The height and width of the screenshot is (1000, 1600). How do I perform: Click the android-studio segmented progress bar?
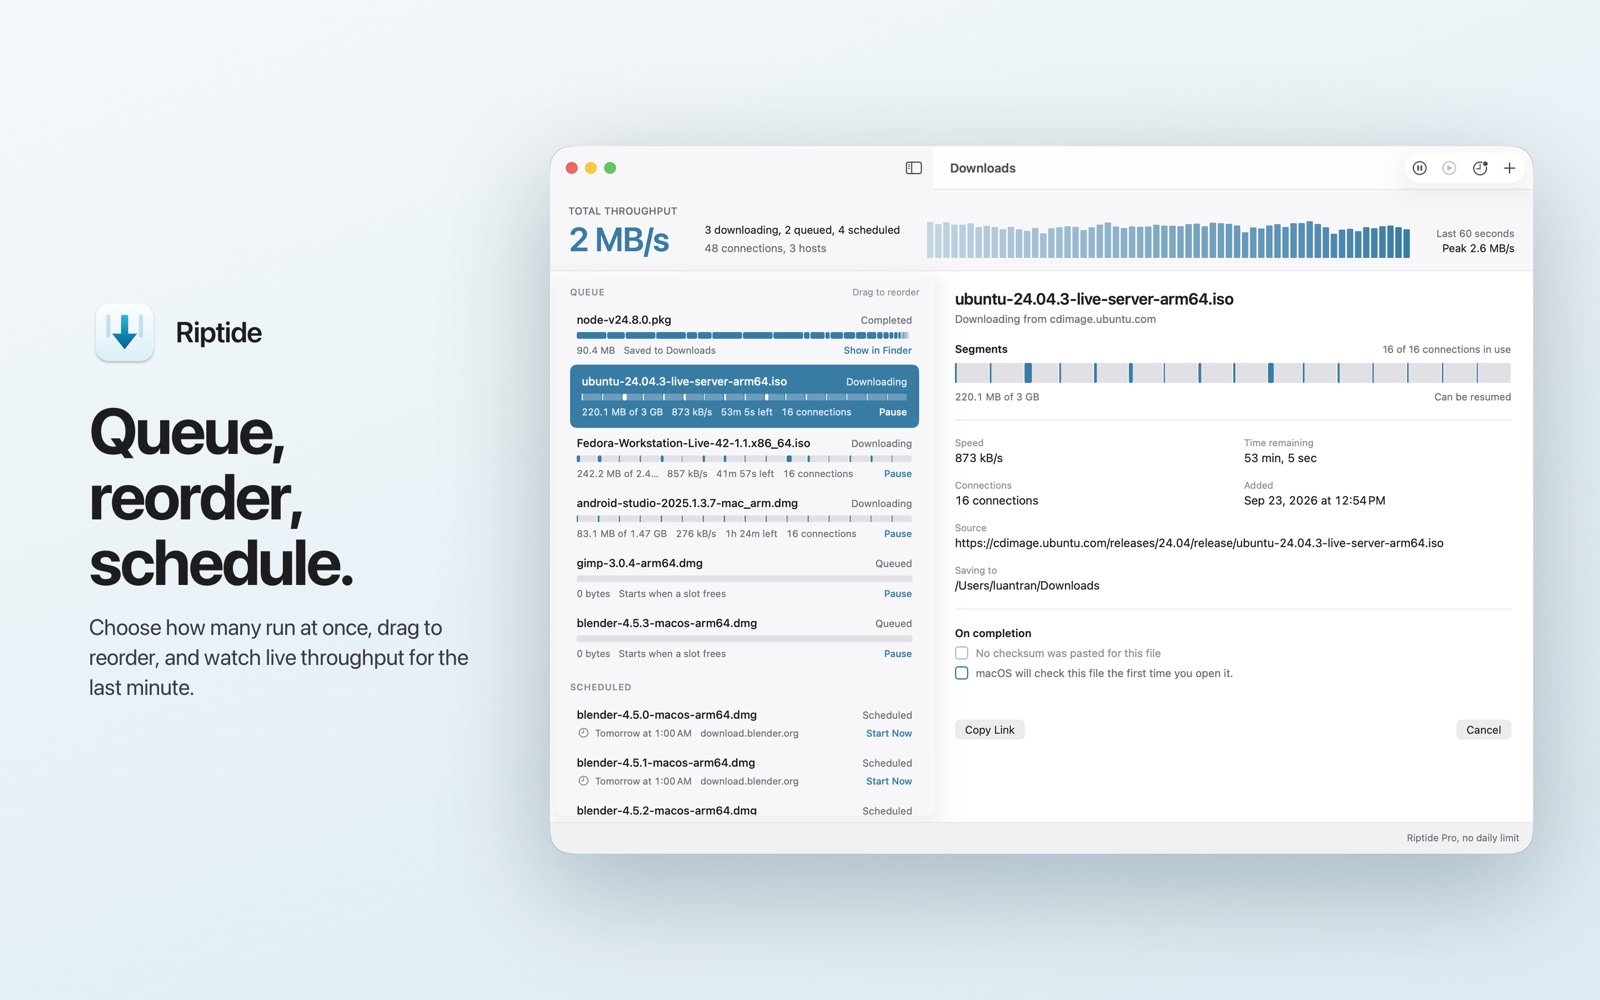pos(744,519)
